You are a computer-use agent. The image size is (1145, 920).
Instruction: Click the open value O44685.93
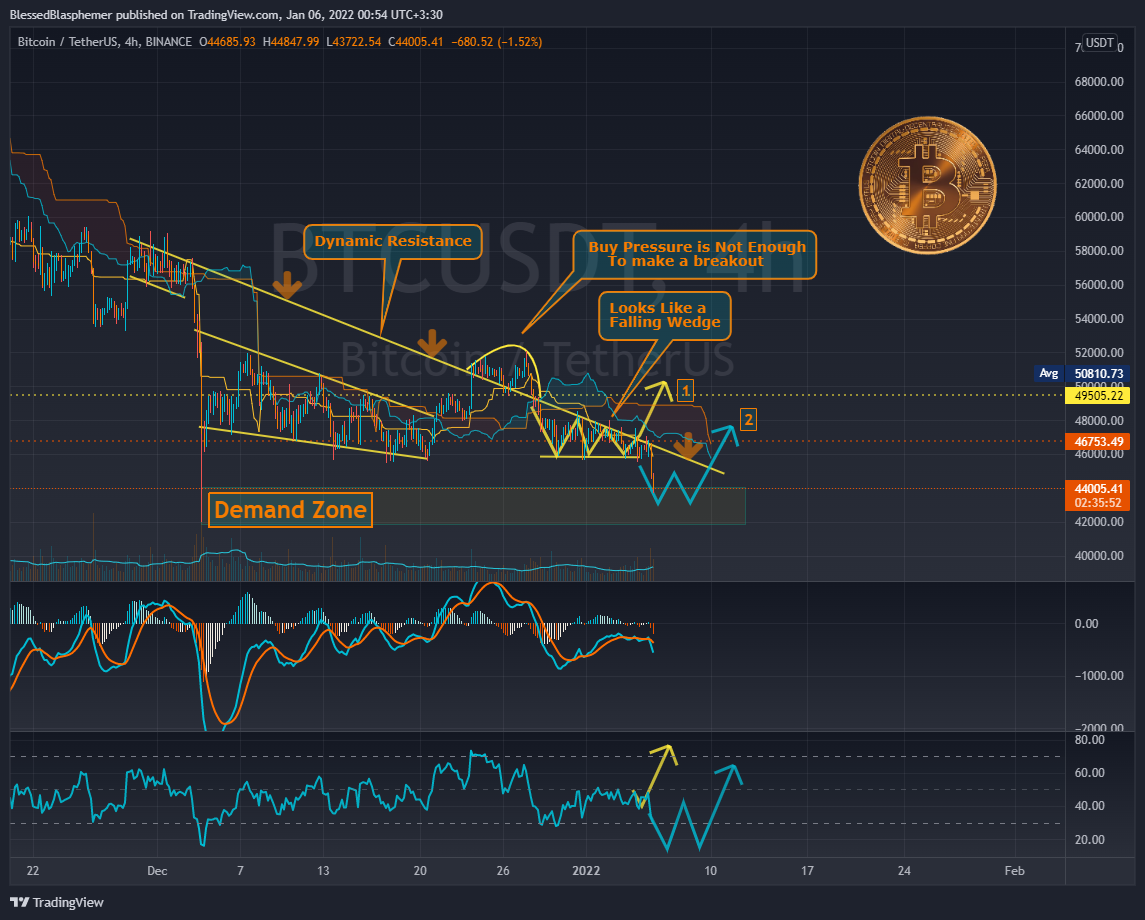click(227, 42)
